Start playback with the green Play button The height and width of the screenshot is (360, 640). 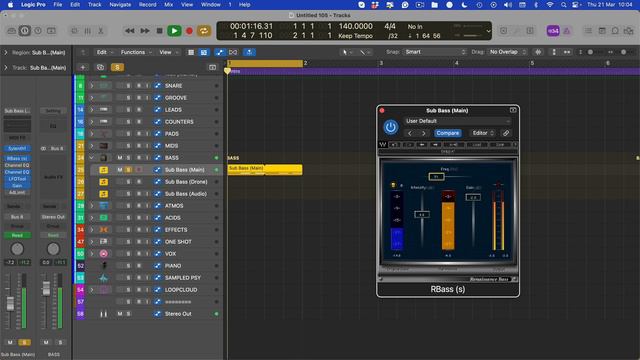(x=174, y=31)
